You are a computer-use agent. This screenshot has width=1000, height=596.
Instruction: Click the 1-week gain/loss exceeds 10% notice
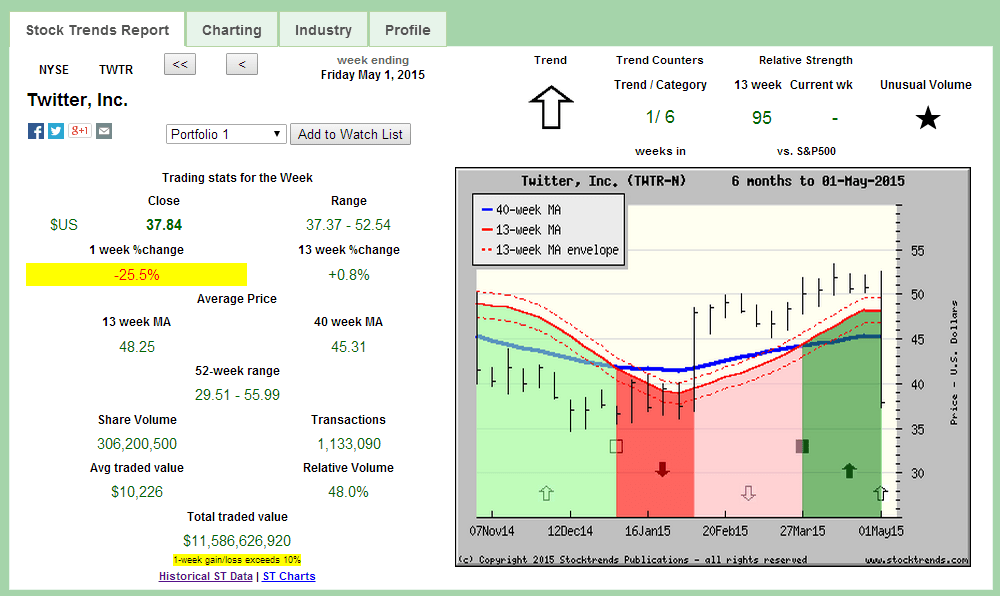click(x=237, y=560)
